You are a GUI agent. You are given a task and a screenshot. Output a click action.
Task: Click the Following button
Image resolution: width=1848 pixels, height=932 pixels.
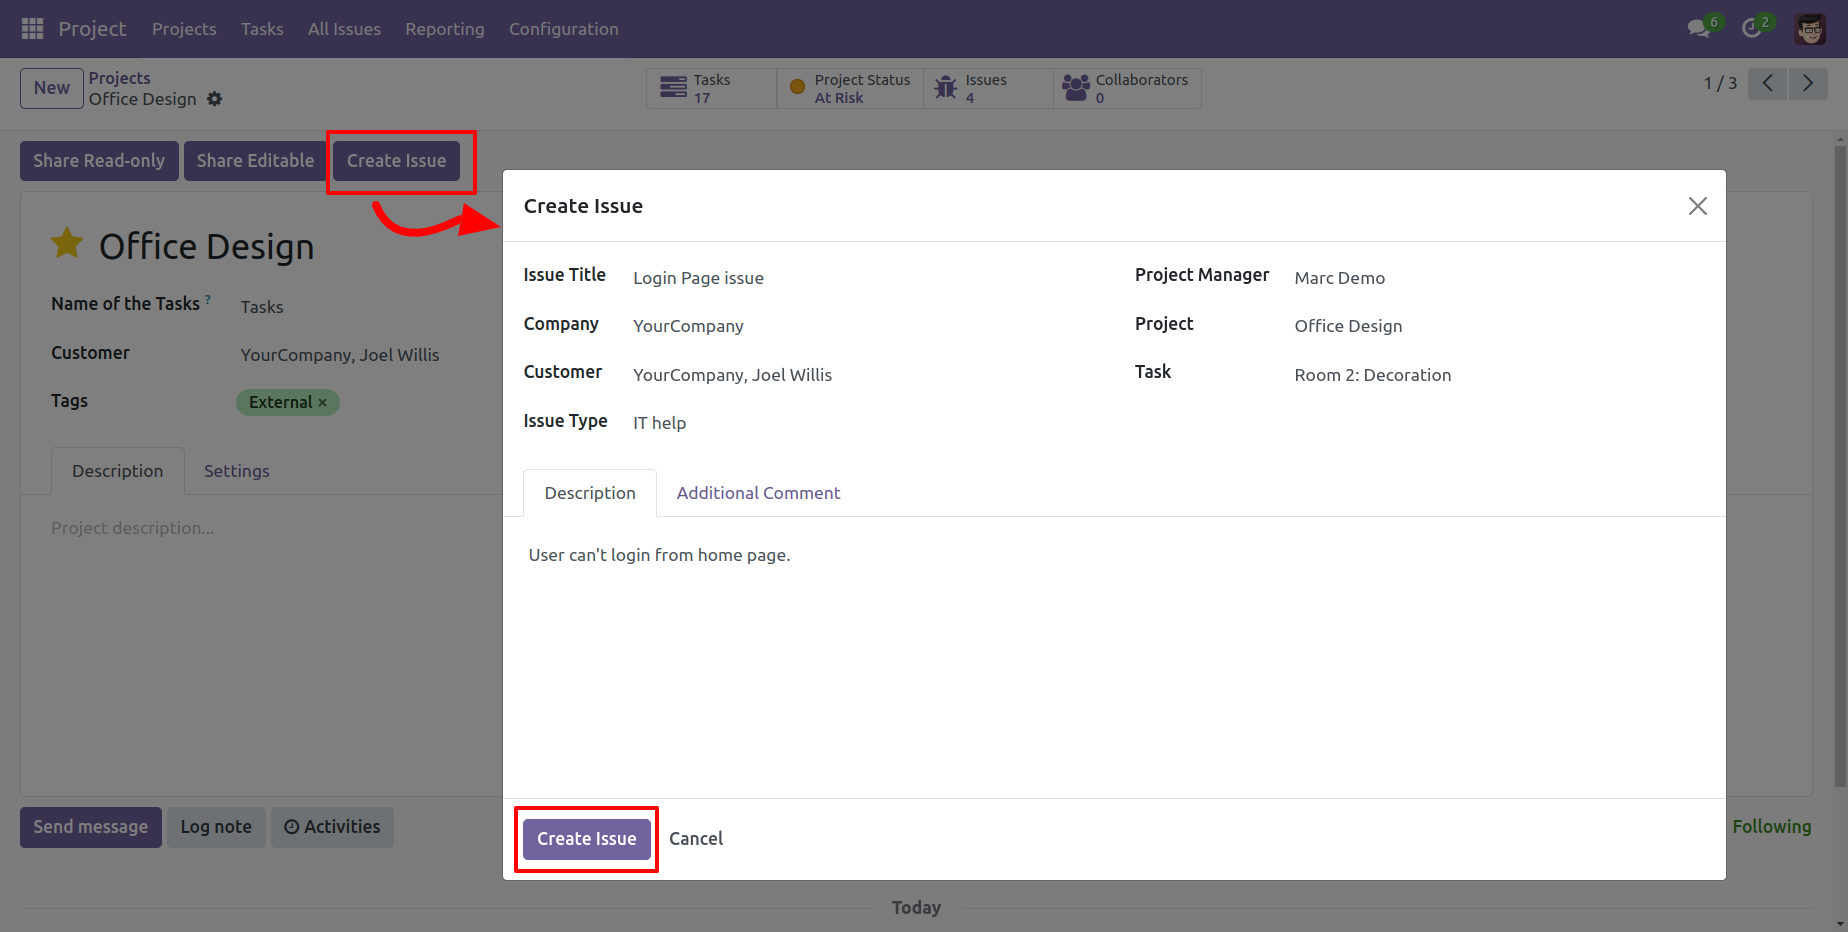(x=1772, y=827)
